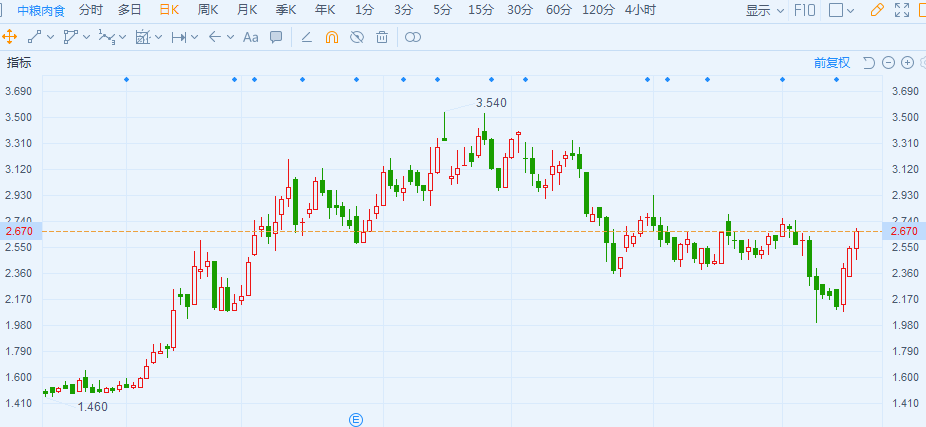Open the 显示 display dropdown
The width and height of the screenshot is (926, 427).
tap(765, 10)
